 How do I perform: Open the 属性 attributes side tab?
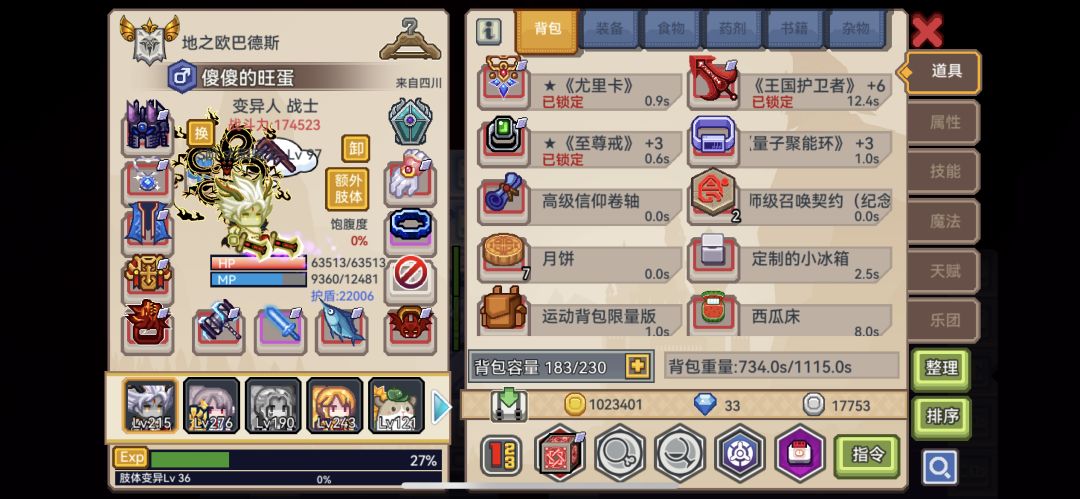(944, 122)
